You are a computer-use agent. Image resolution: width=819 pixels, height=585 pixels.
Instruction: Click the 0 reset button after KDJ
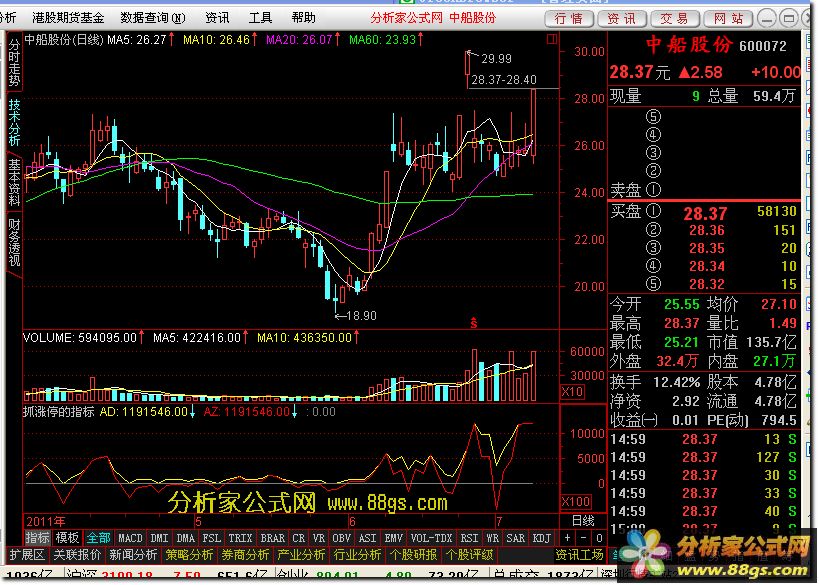point(599,537)
